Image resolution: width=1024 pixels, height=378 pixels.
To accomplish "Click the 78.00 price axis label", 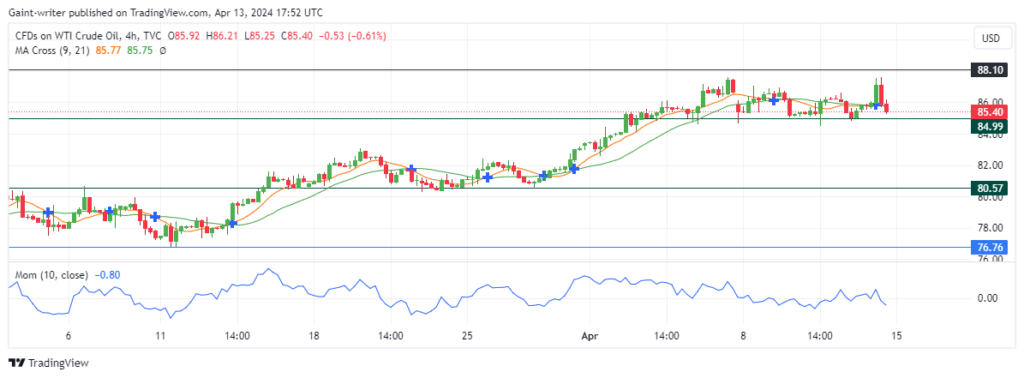I will 990,228.
